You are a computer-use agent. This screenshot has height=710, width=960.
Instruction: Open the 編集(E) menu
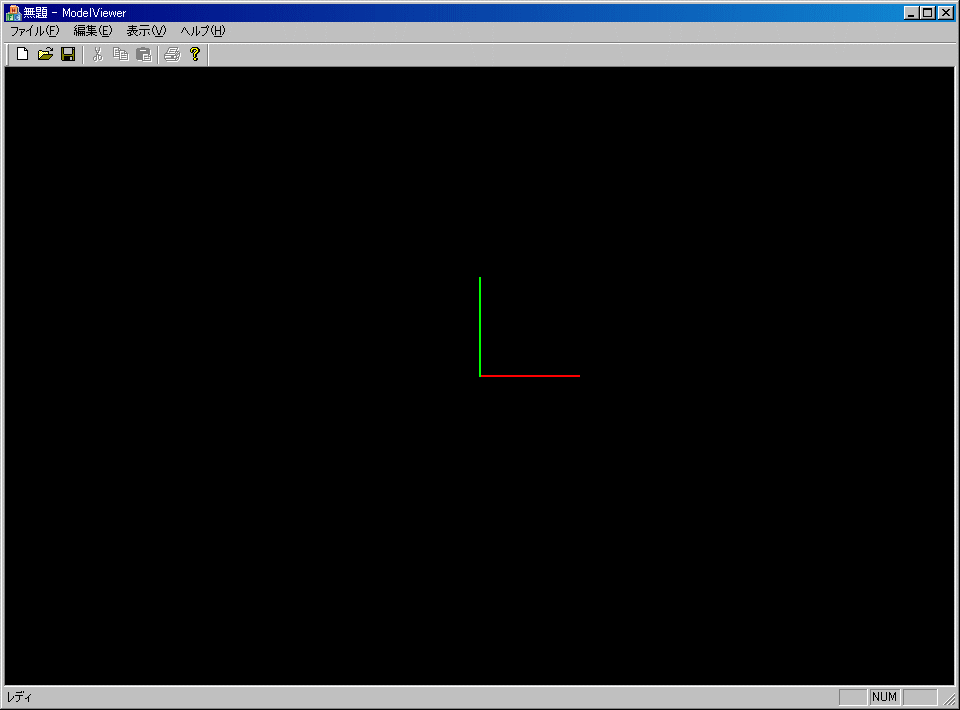[x=92, y=31]
